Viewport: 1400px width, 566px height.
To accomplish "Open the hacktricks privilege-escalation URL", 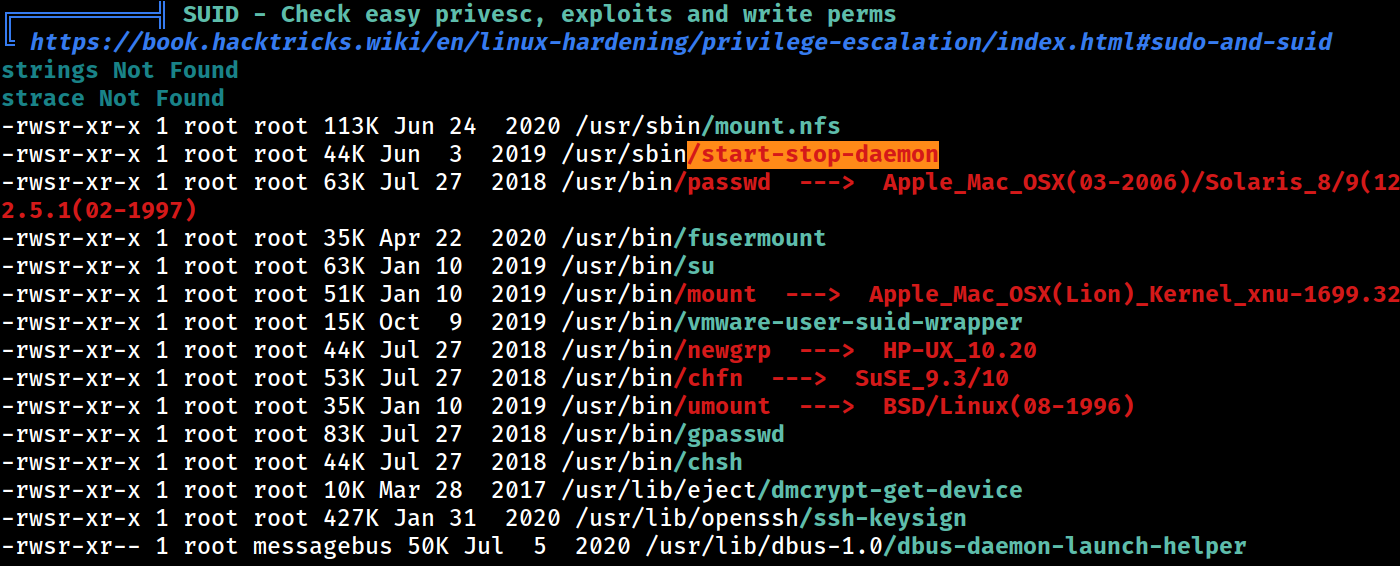I will pos(681,42).
